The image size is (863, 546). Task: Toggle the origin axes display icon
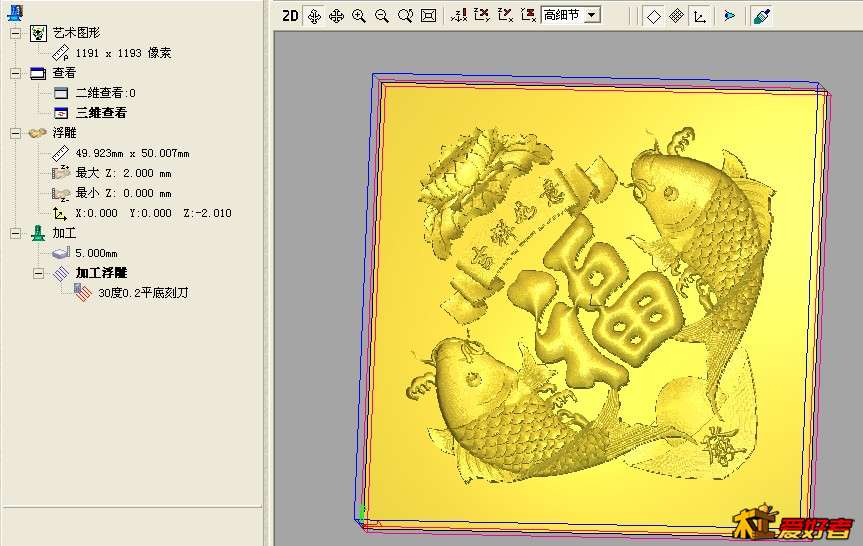pos(700,17)
